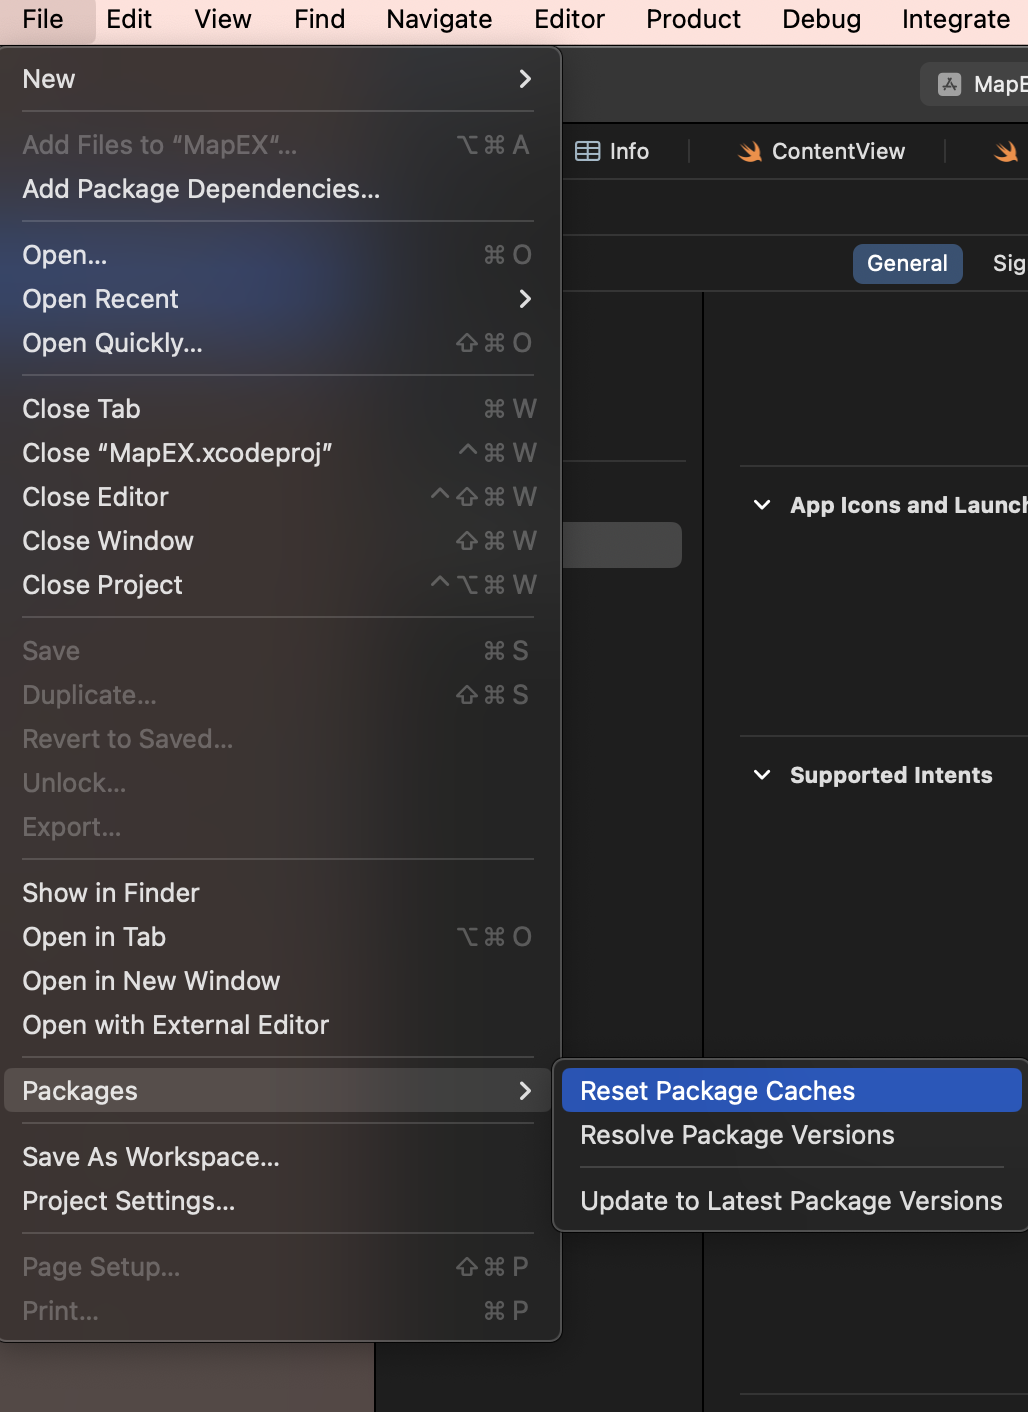This screenshot has width=1028, height=1412.
Task: Select Show in Finder
Action: point(279,893)
